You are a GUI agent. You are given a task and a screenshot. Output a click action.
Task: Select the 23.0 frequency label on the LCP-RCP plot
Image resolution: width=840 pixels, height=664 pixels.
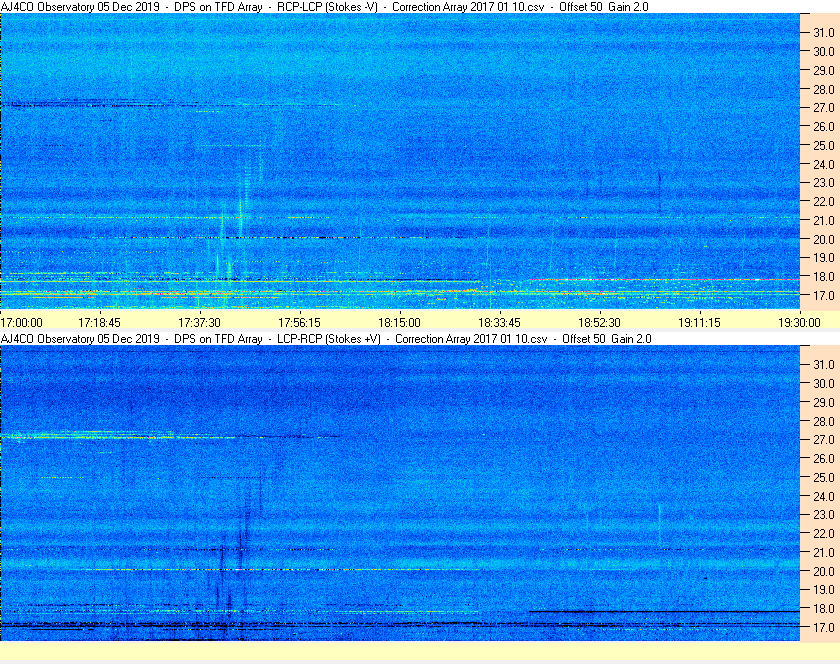824,514
